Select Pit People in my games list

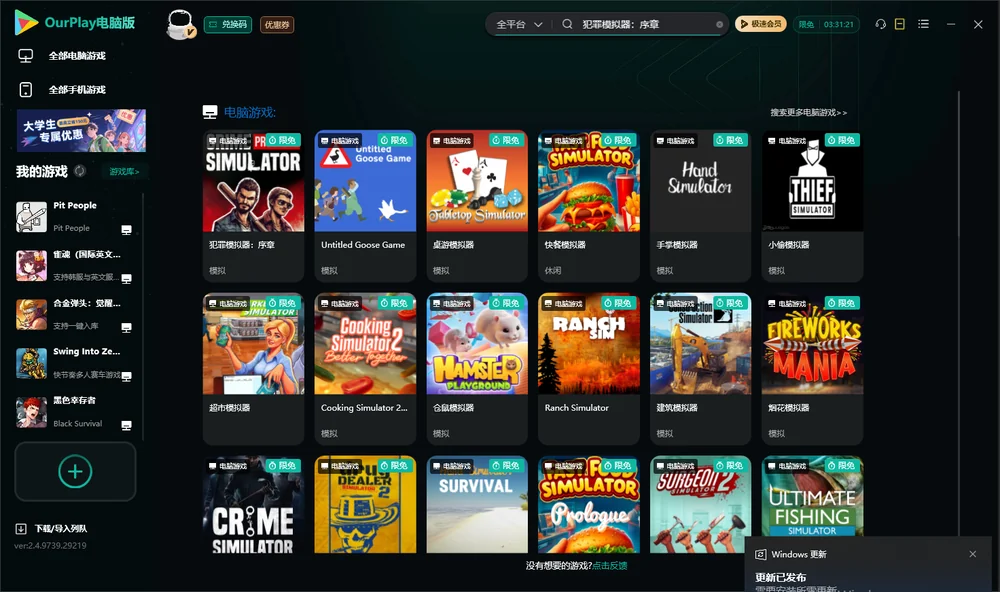pos(75,217)
